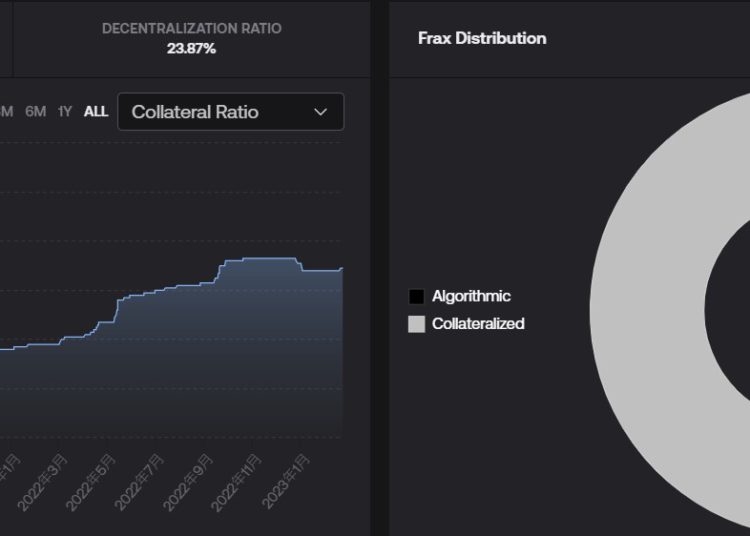Switch chart to 1Y range
750x536 pixels.
[65, 112]
